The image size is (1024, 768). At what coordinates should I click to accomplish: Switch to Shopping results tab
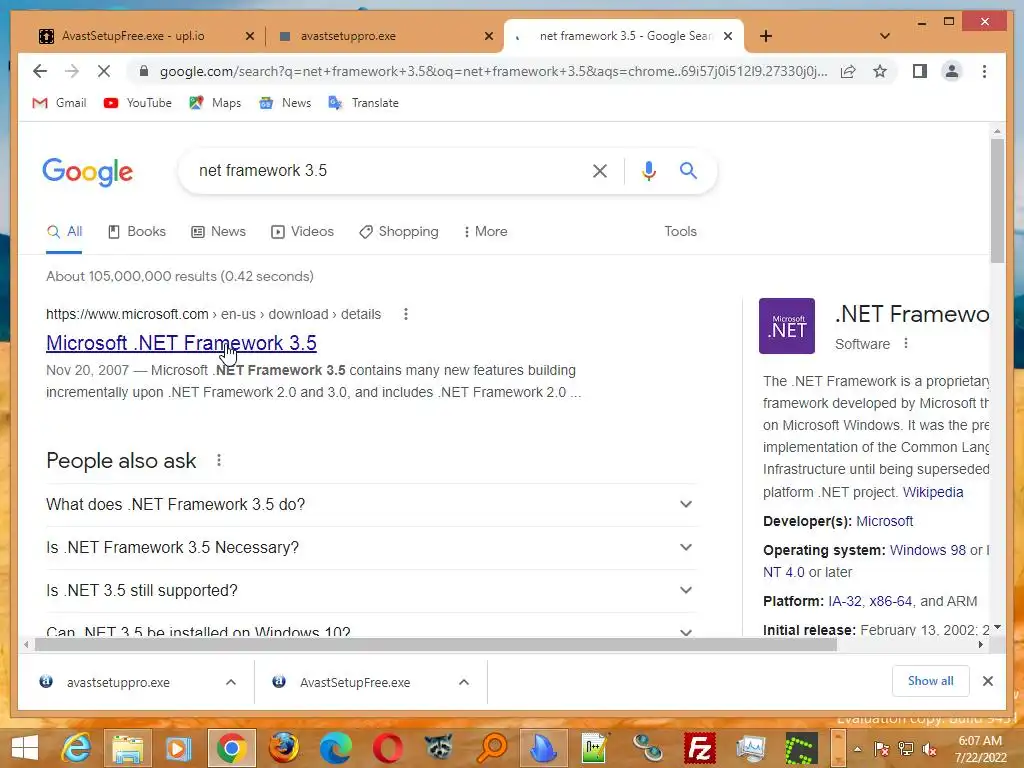point(399,232)
